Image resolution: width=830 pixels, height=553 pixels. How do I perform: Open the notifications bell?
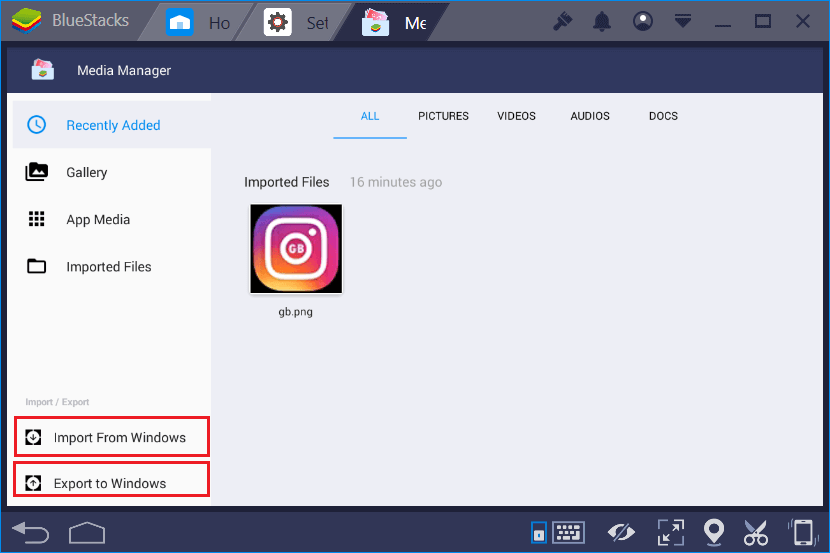(602, 21)
